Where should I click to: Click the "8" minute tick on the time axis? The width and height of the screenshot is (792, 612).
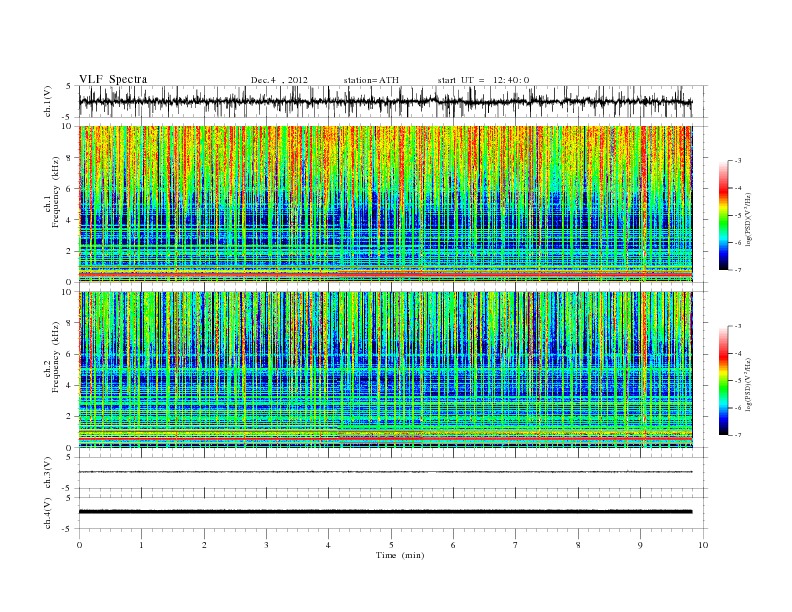578,545
